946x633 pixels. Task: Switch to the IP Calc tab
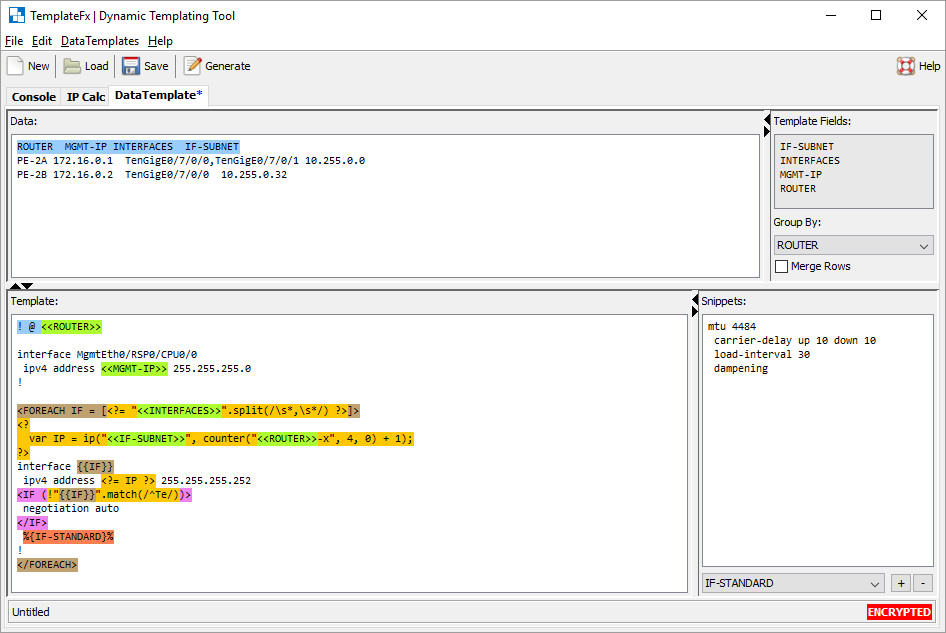click(86, 97)
